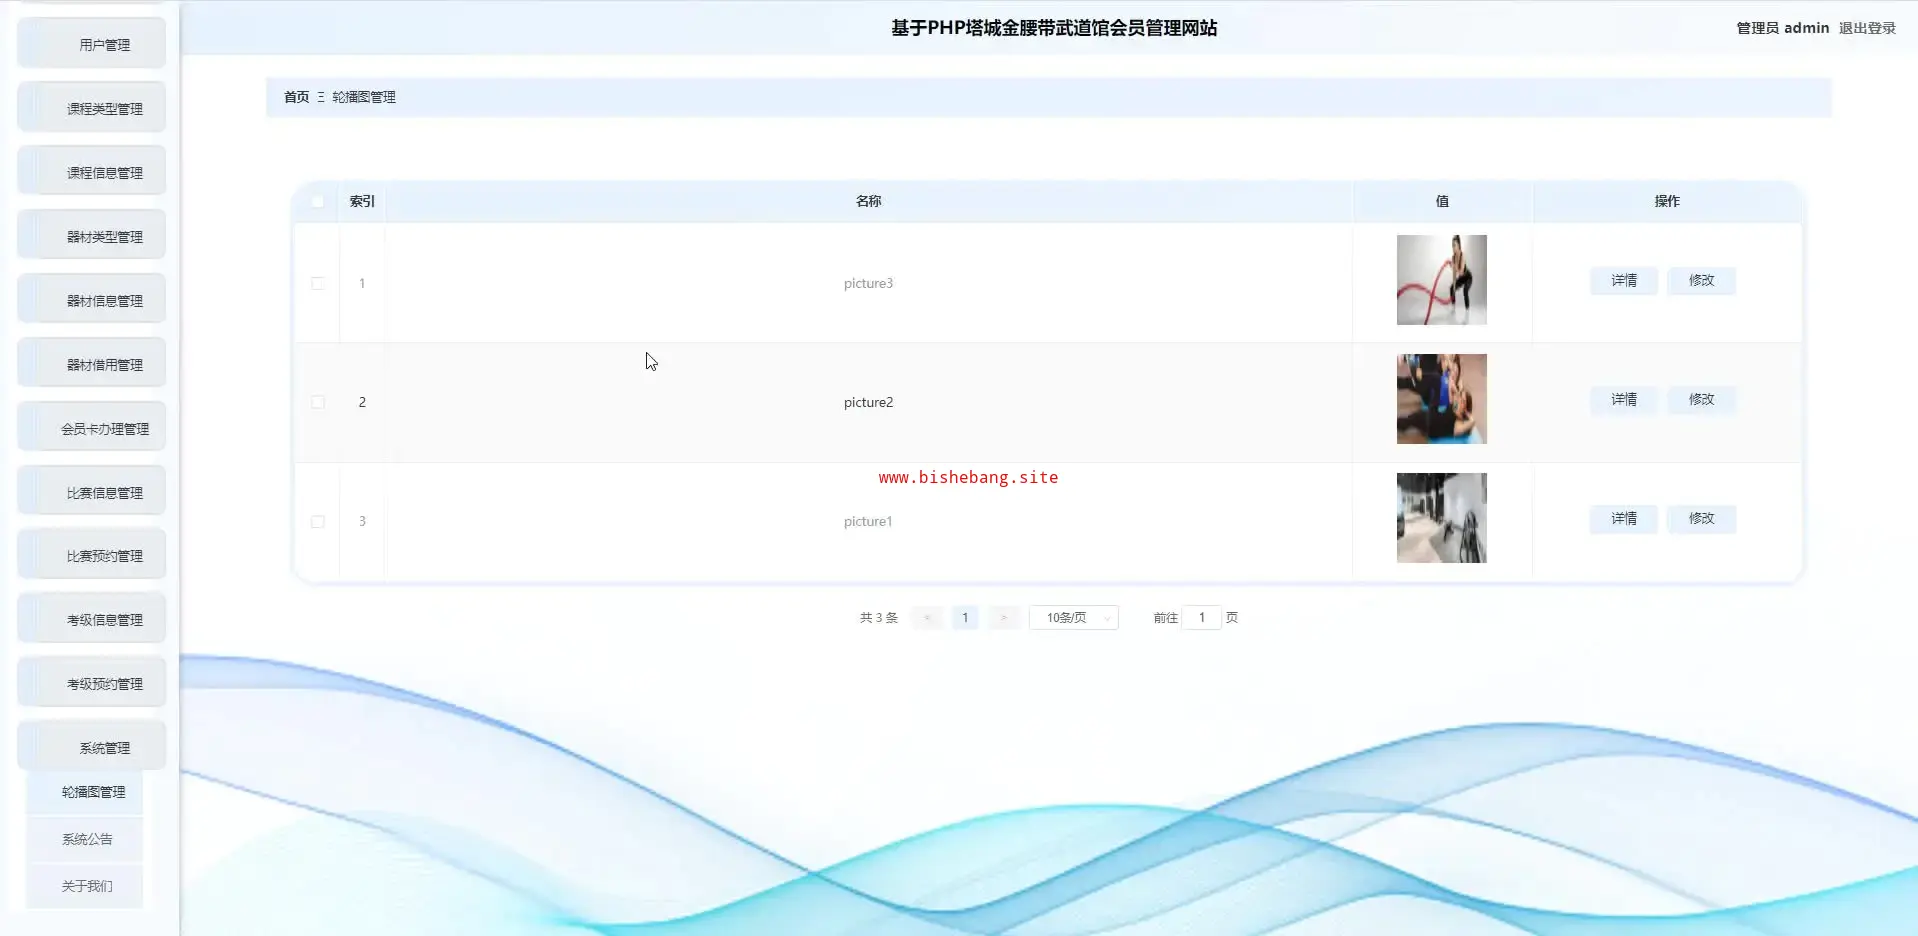Select 轮播图管理 in the sidebar submenu

coord(93,792)
